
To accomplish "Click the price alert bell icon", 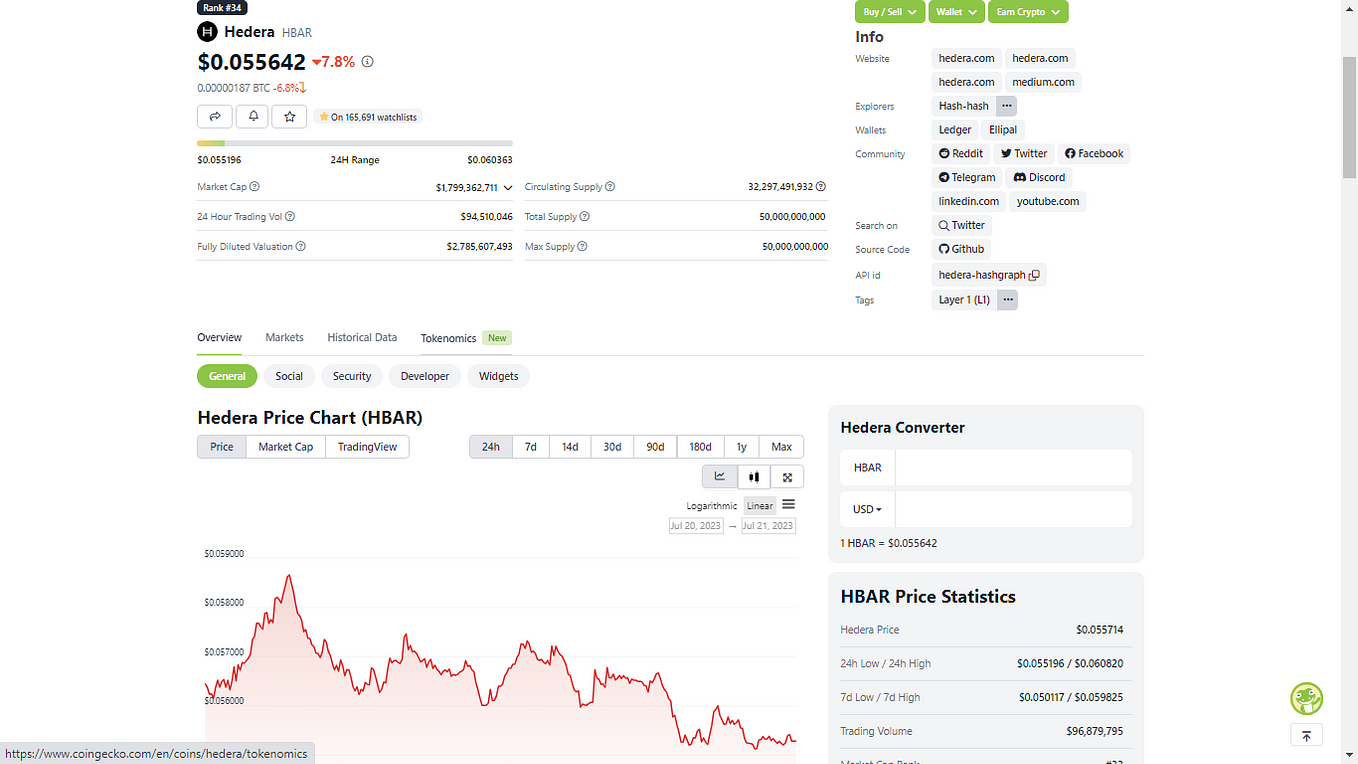I will (x=253, y=117).
